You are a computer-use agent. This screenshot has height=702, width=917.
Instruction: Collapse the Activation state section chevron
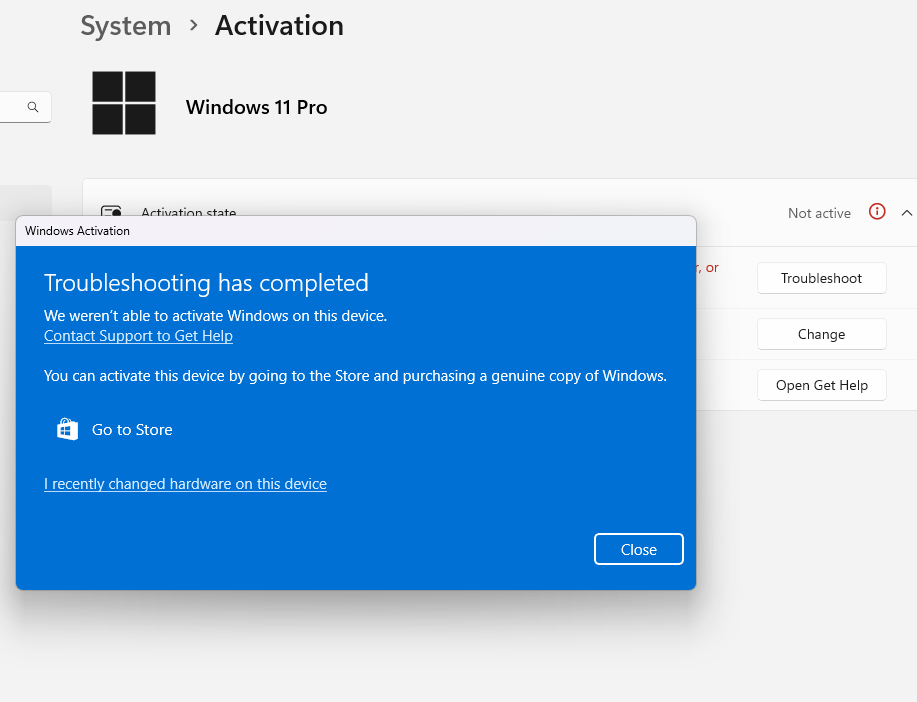click(x=906, y=213)
